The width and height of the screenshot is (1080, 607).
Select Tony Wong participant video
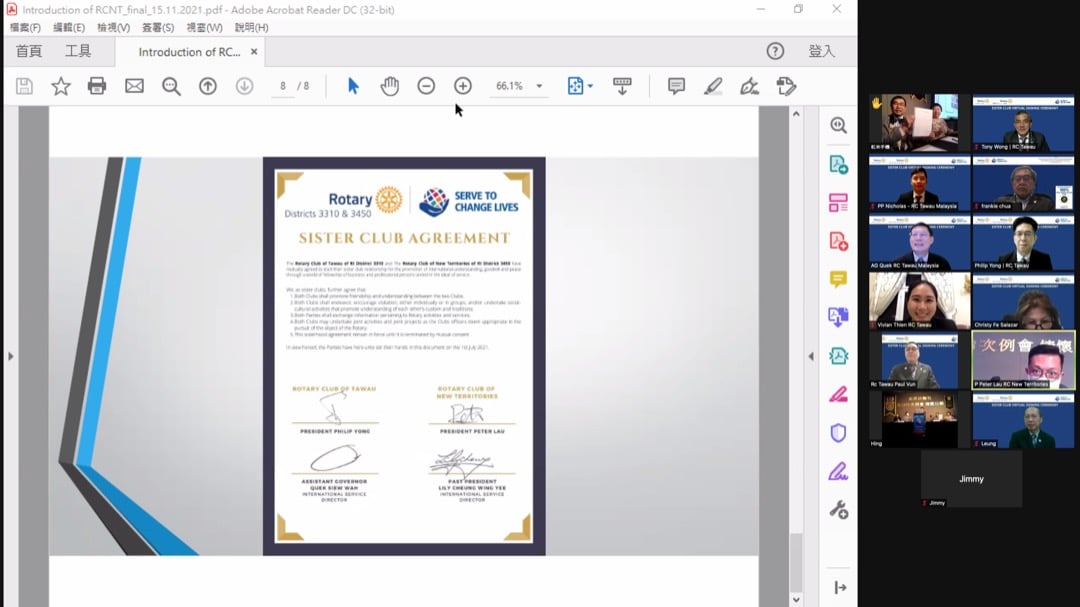coord(1023,123)
